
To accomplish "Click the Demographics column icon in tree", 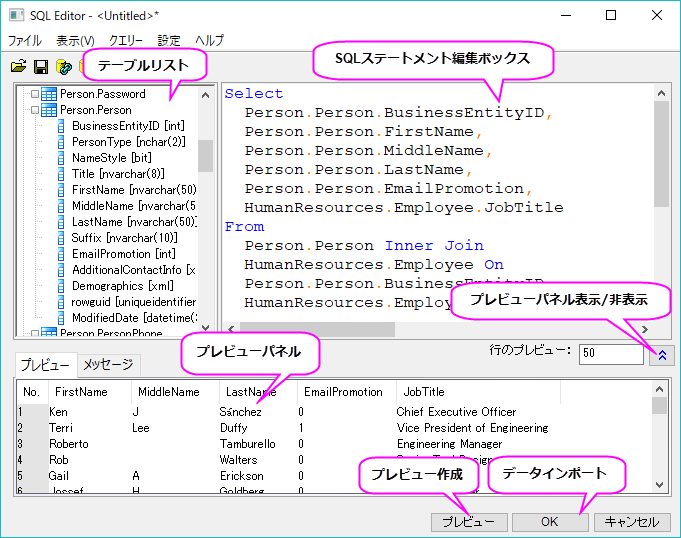I will [x=61, y=286].
